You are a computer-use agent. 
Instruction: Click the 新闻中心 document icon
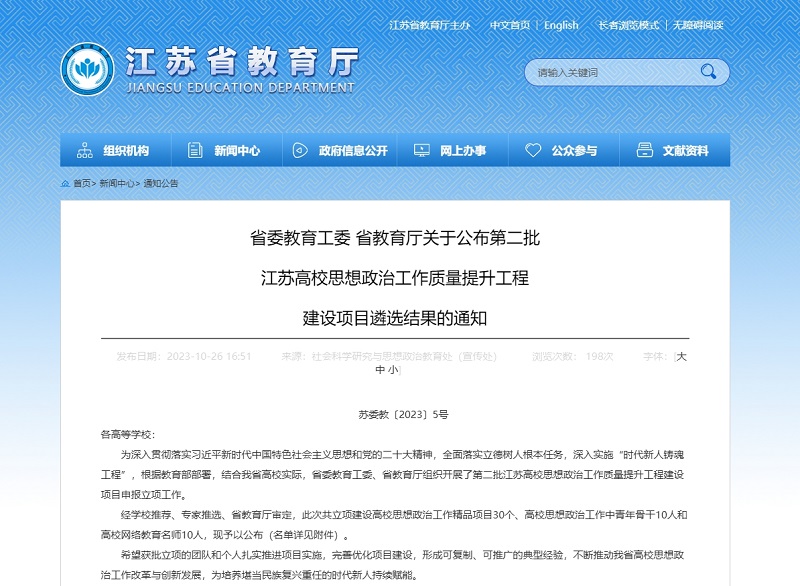click(x=193, y=150)
